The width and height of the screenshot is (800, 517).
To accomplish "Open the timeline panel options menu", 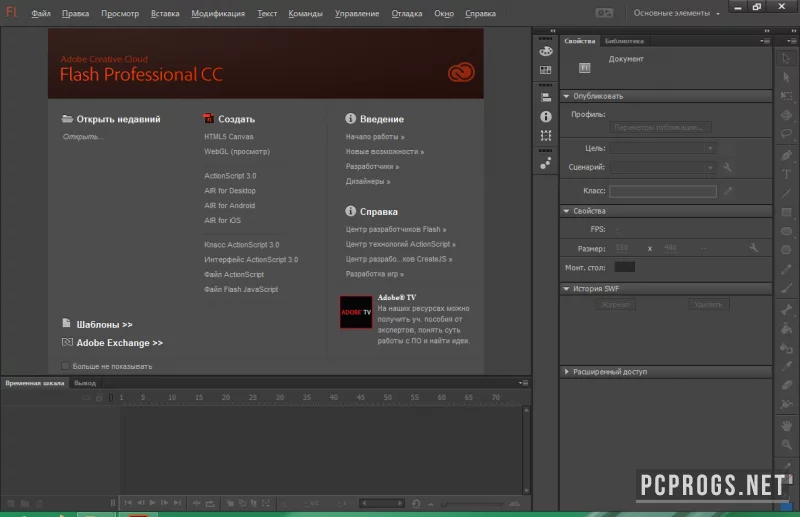I will click(523, 383).
